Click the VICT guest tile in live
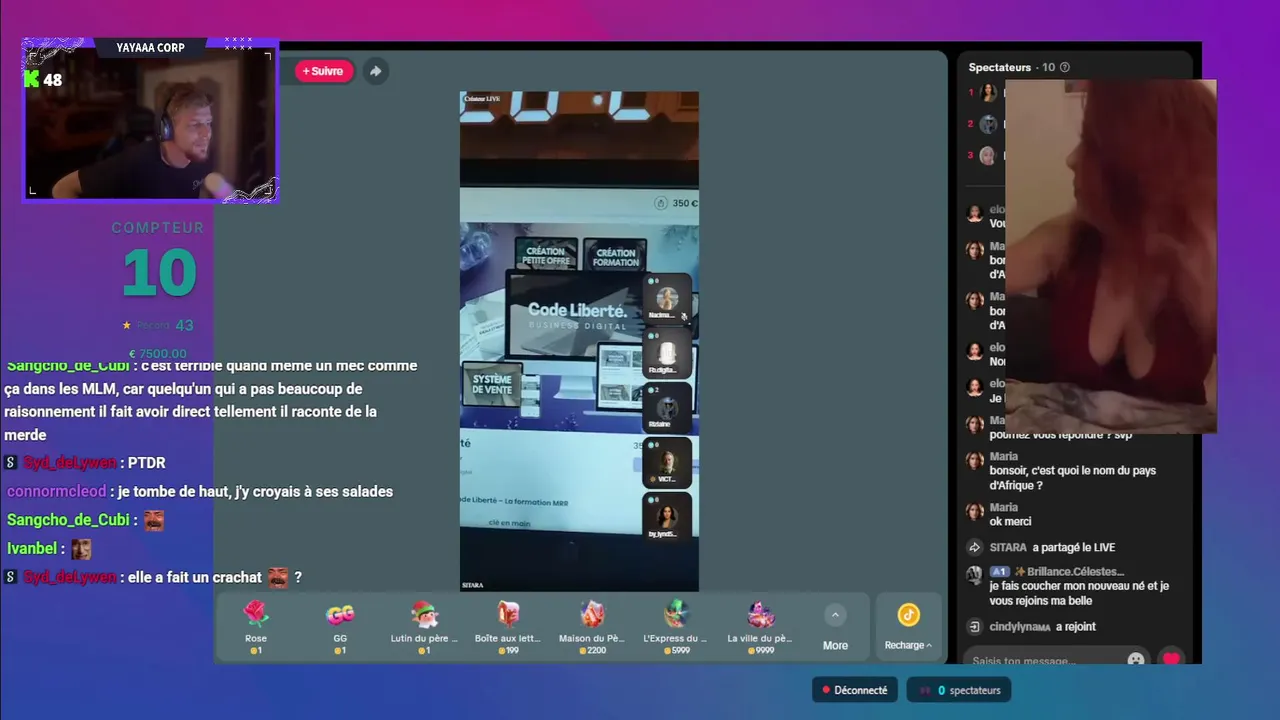The width and height of the screenshot is (1280, 720). pos(666,462)
